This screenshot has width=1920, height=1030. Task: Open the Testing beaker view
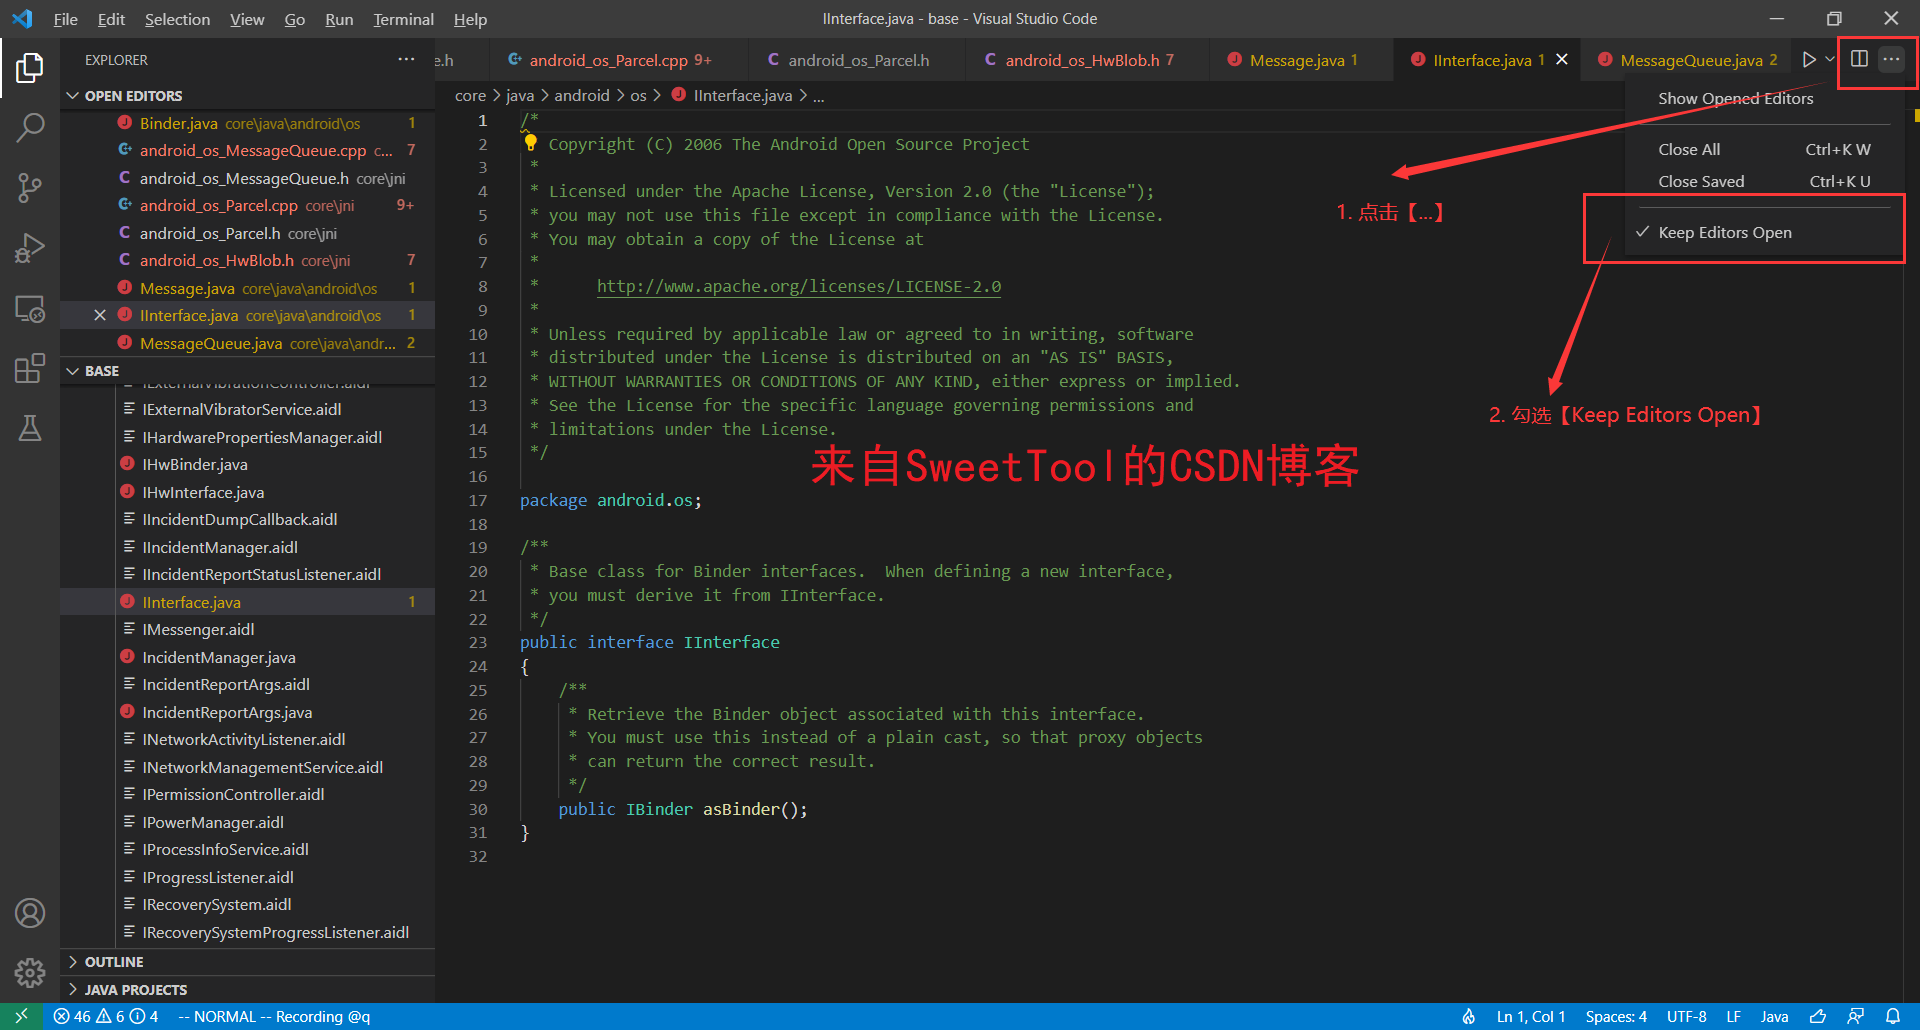pyautogui.click(x=31, y=428)
